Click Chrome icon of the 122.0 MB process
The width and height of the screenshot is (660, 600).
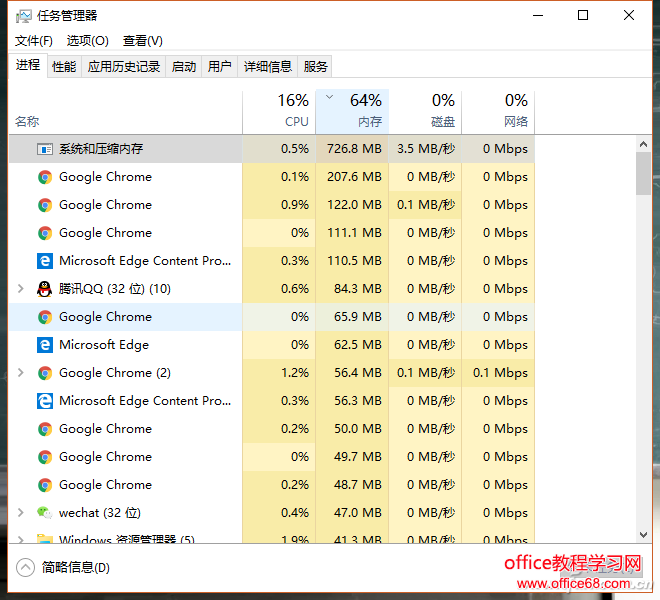(45, 205)
